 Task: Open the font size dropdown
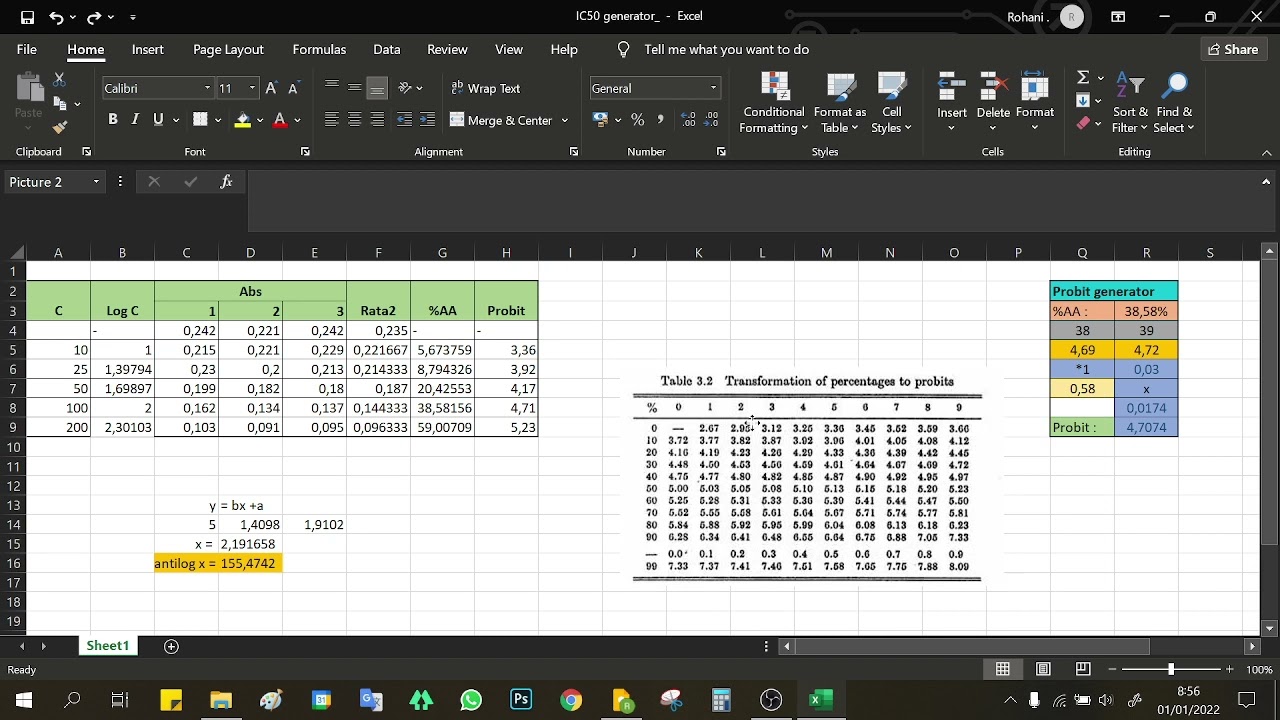(x=252, y=88)
